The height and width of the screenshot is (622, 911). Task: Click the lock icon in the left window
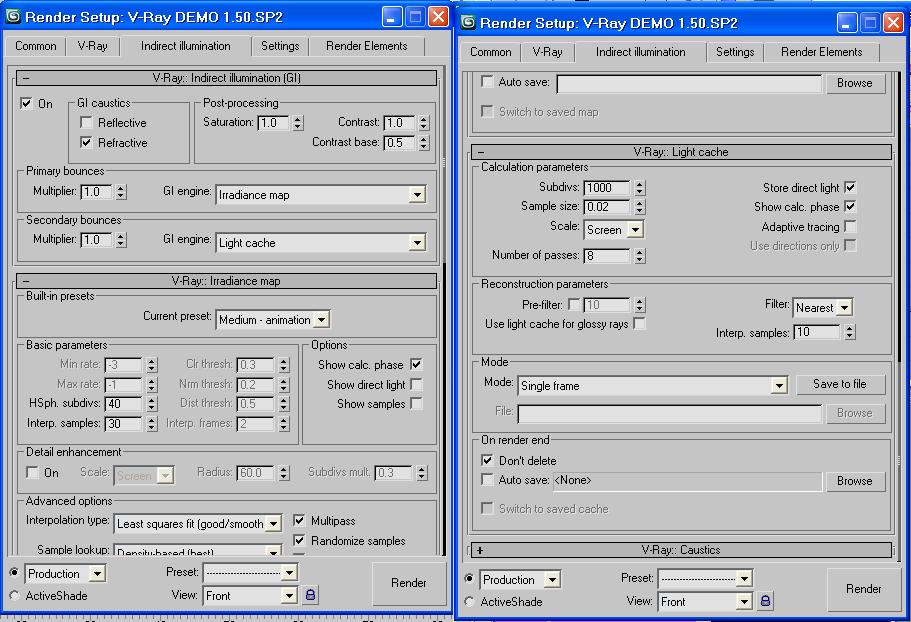310,595
